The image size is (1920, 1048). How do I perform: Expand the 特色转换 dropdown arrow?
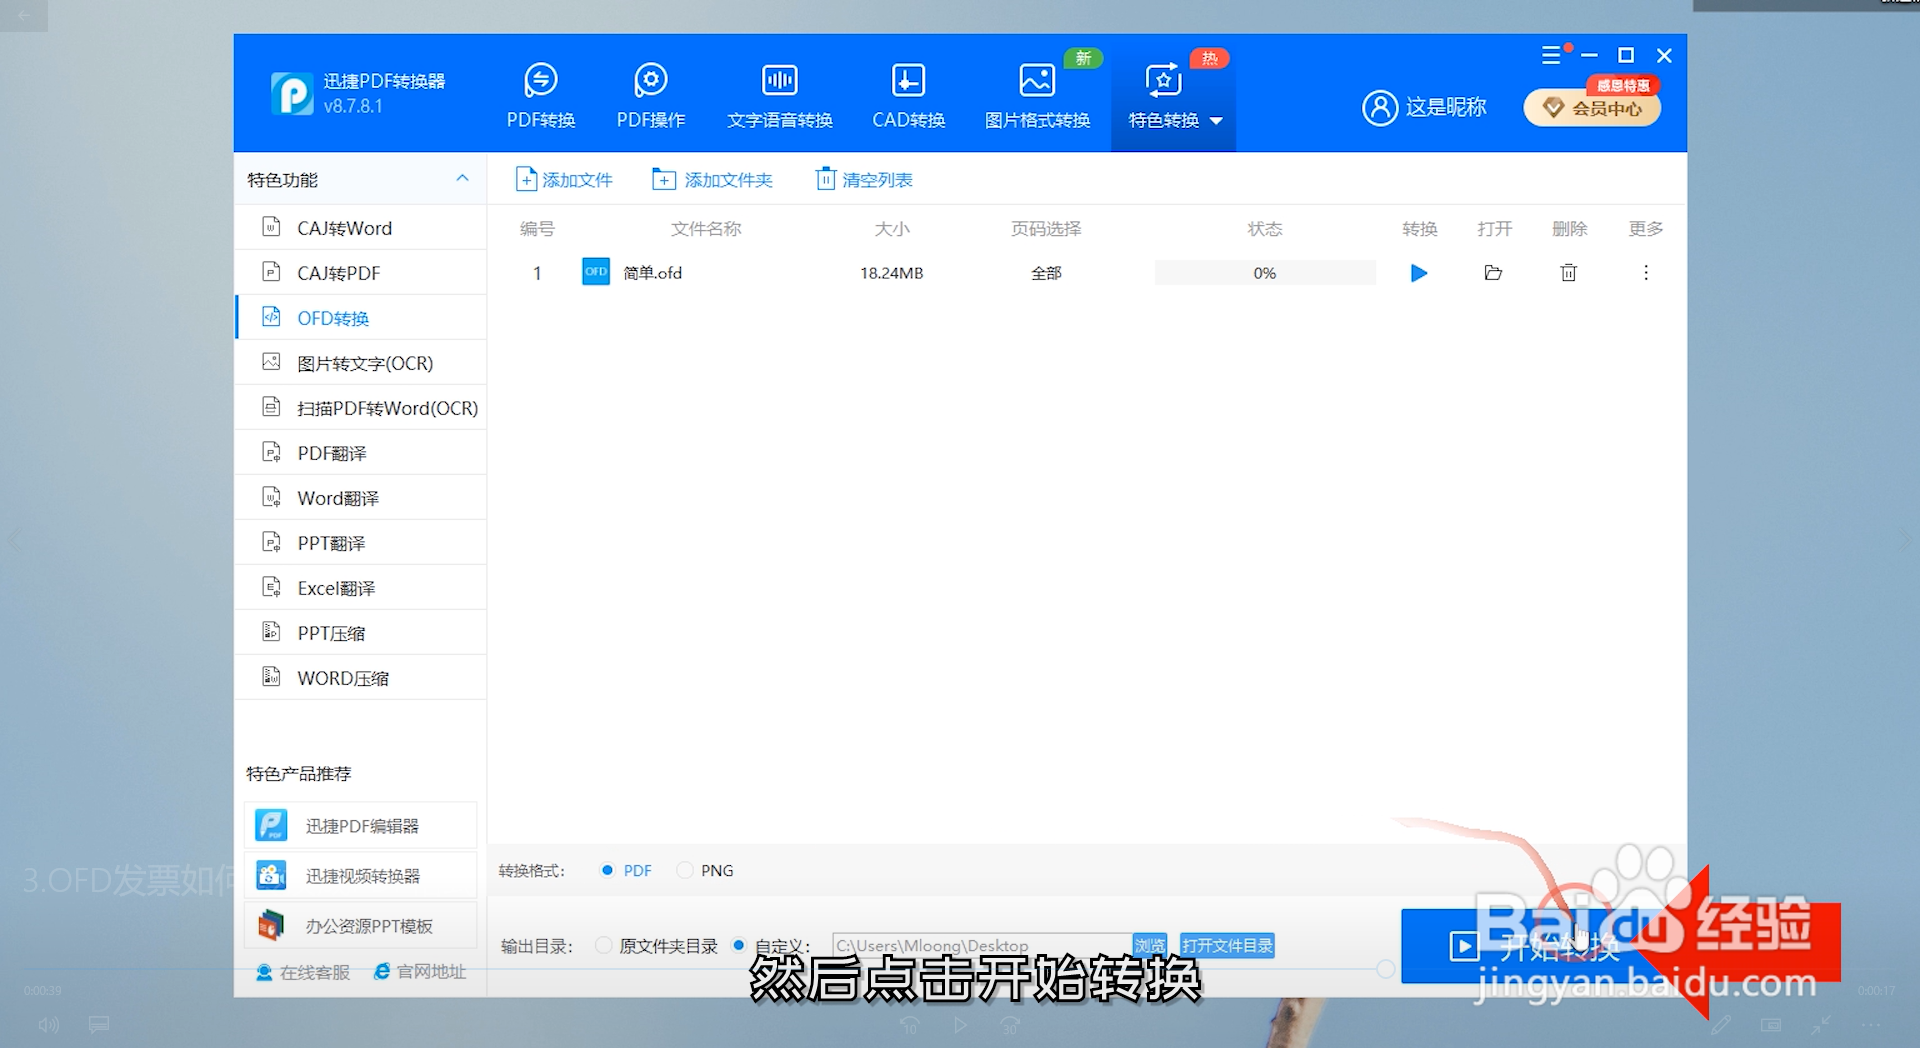click(1216, 120)
